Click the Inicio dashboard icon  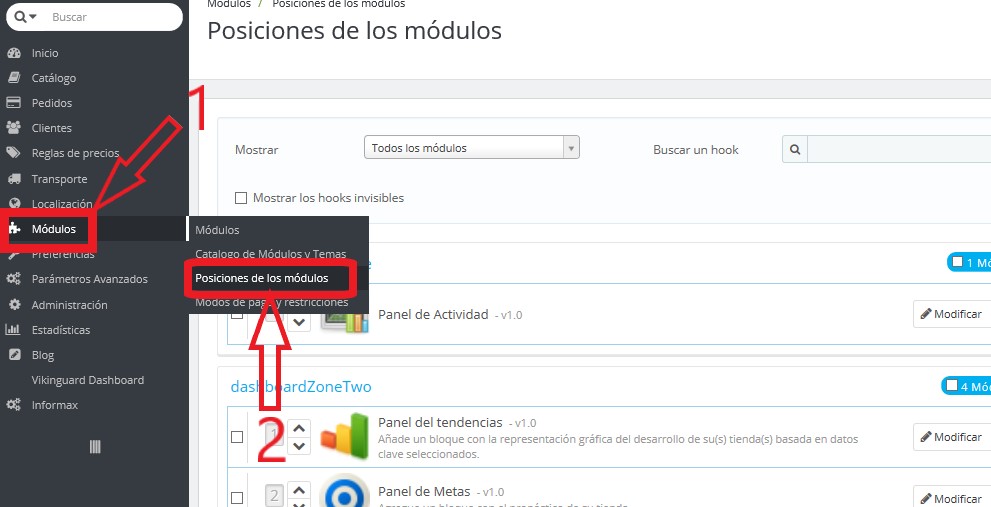14,53
